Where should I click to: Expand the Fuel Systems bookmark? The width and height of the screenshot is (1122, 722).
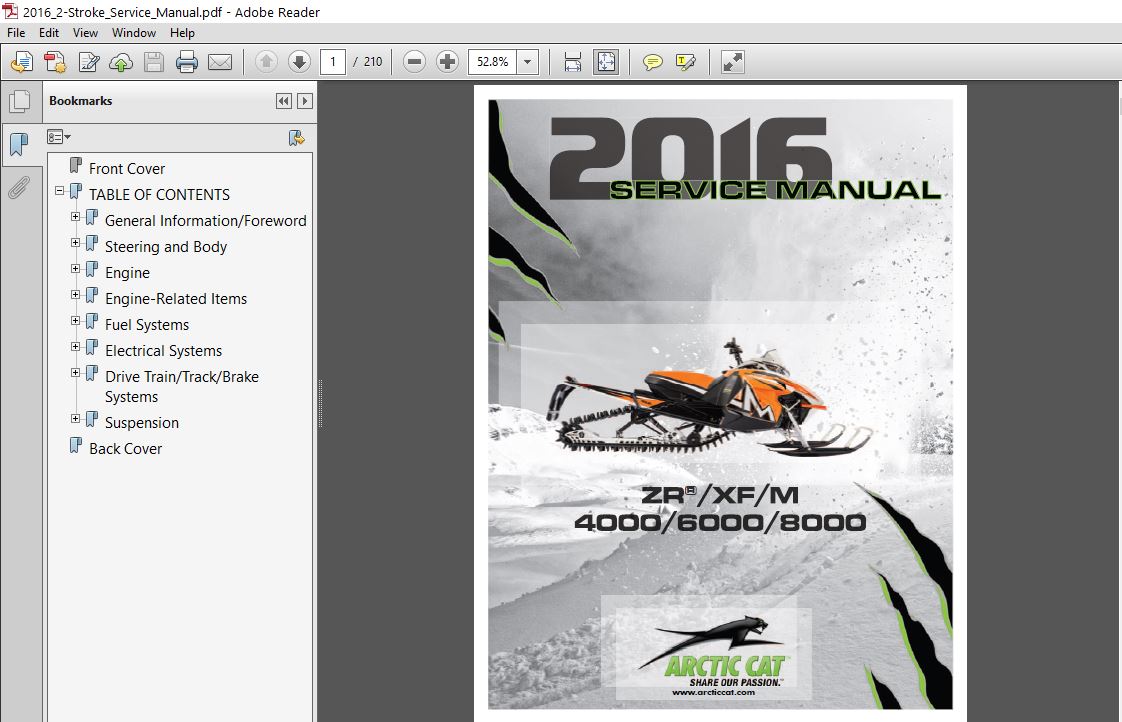[75, 321]
